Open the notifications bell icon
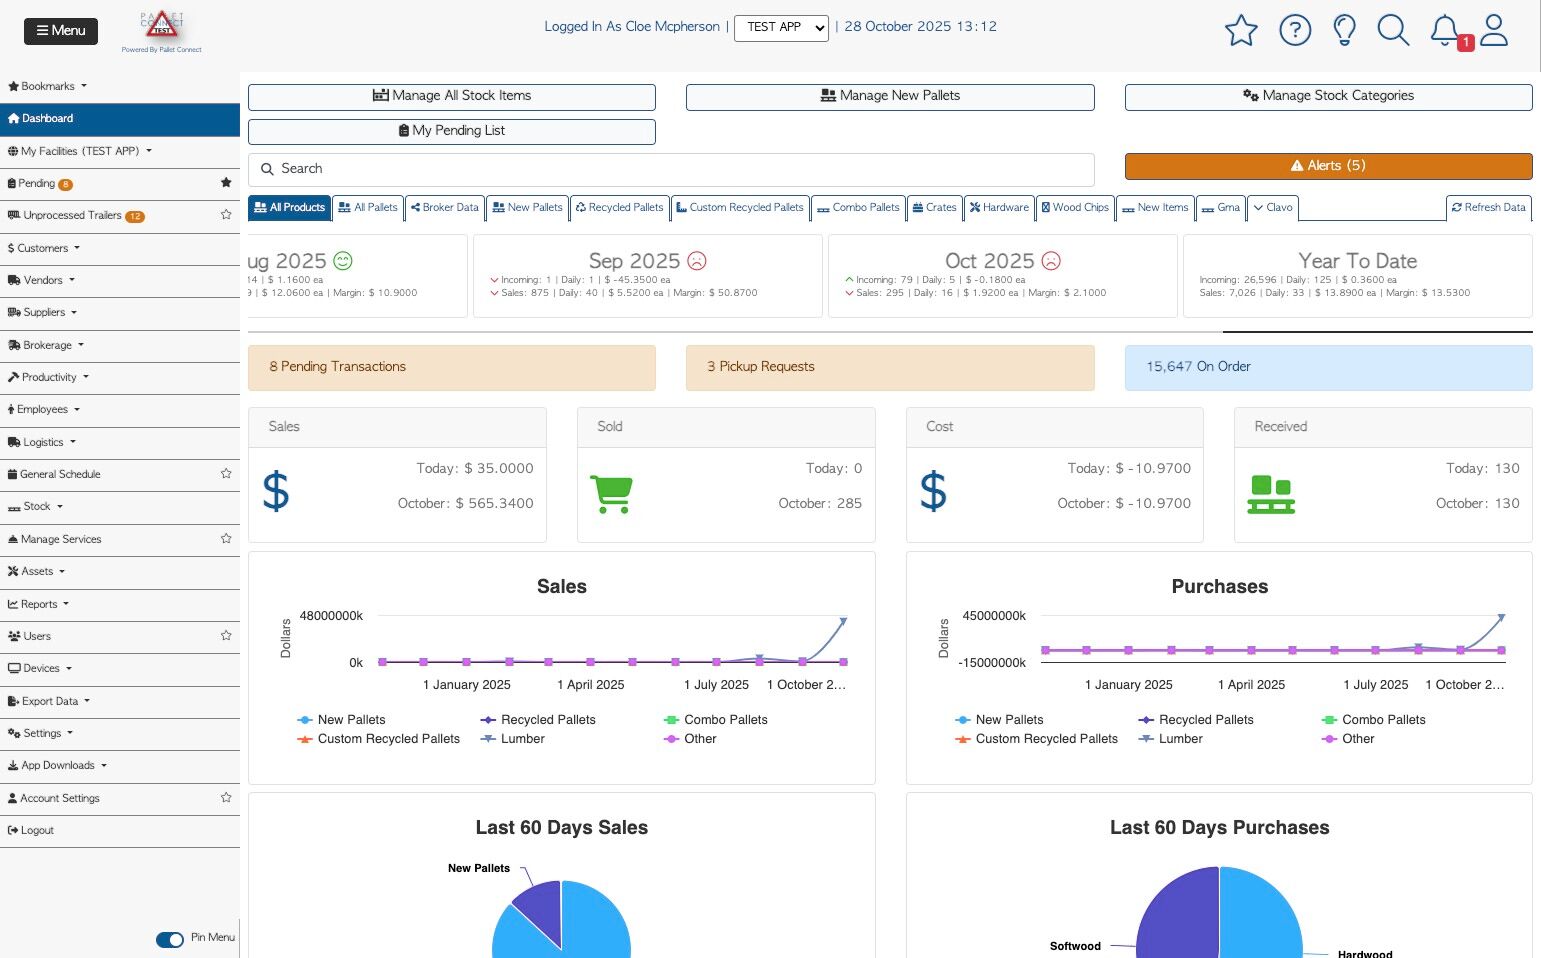 1445,30
